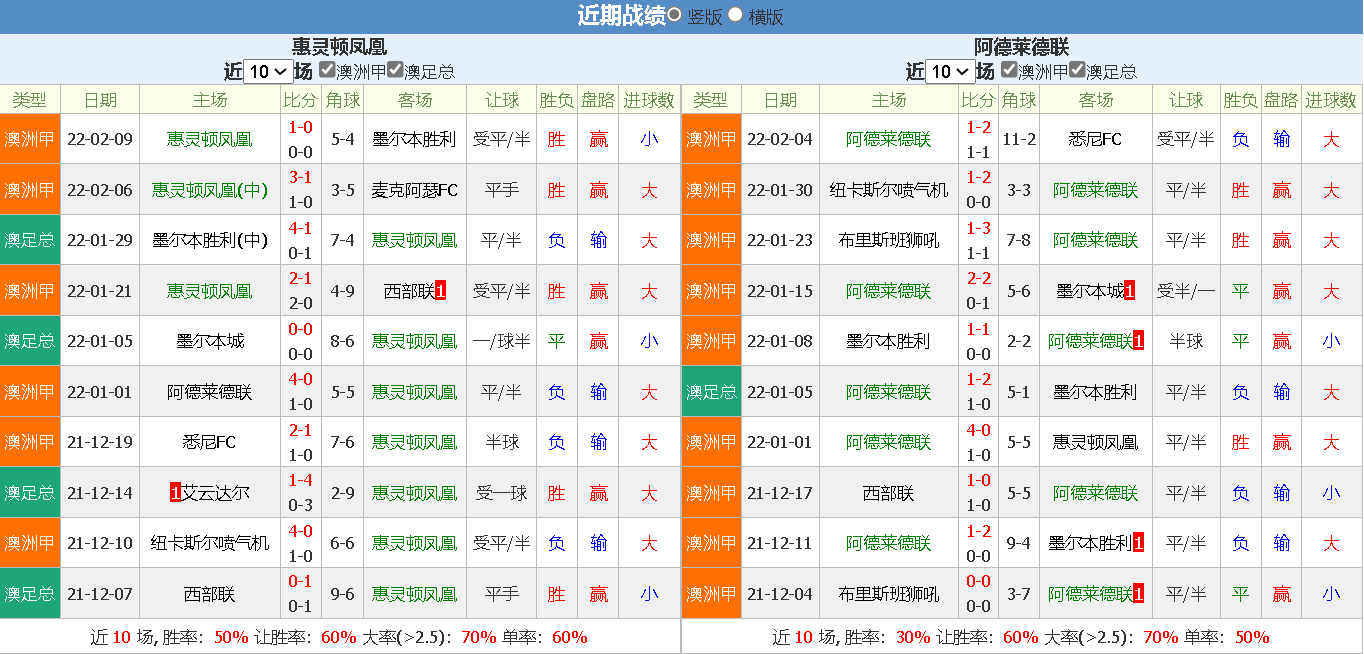
Task: Click the 澳足总 type cell on 21-12-07
Action: (29, 594)
